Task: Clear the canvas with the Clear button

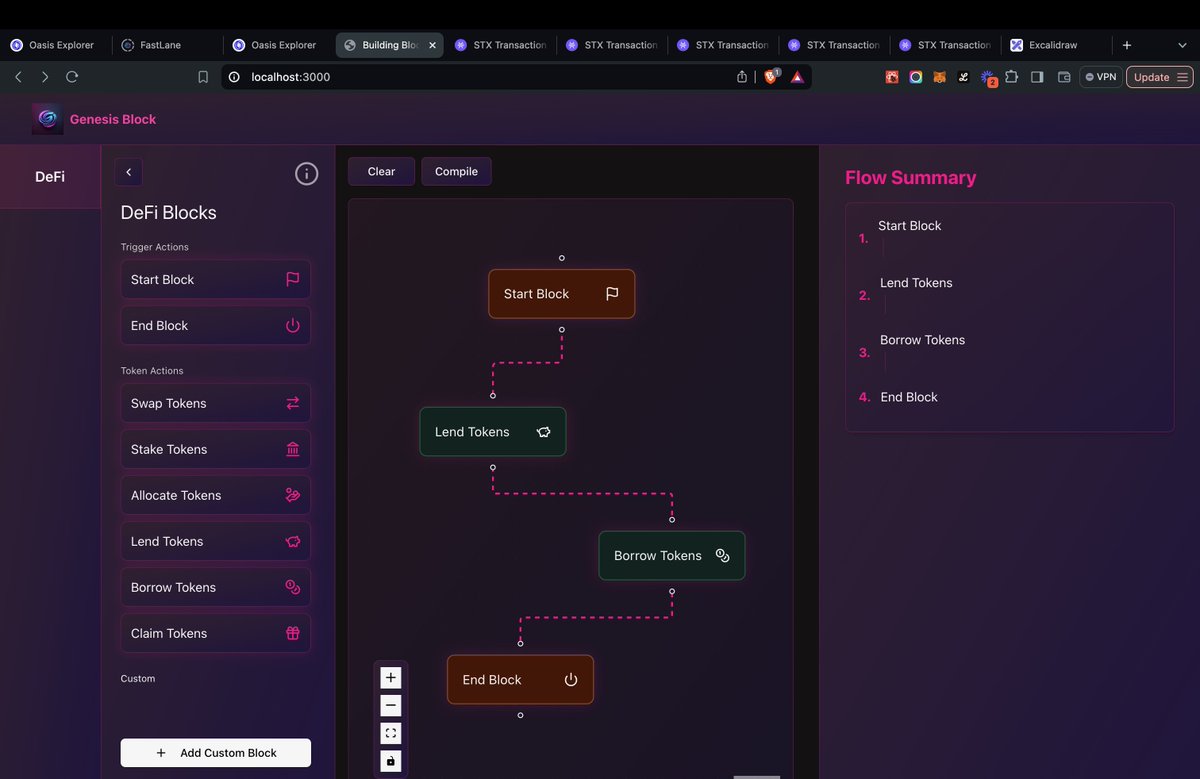Action: pos(381,171)
